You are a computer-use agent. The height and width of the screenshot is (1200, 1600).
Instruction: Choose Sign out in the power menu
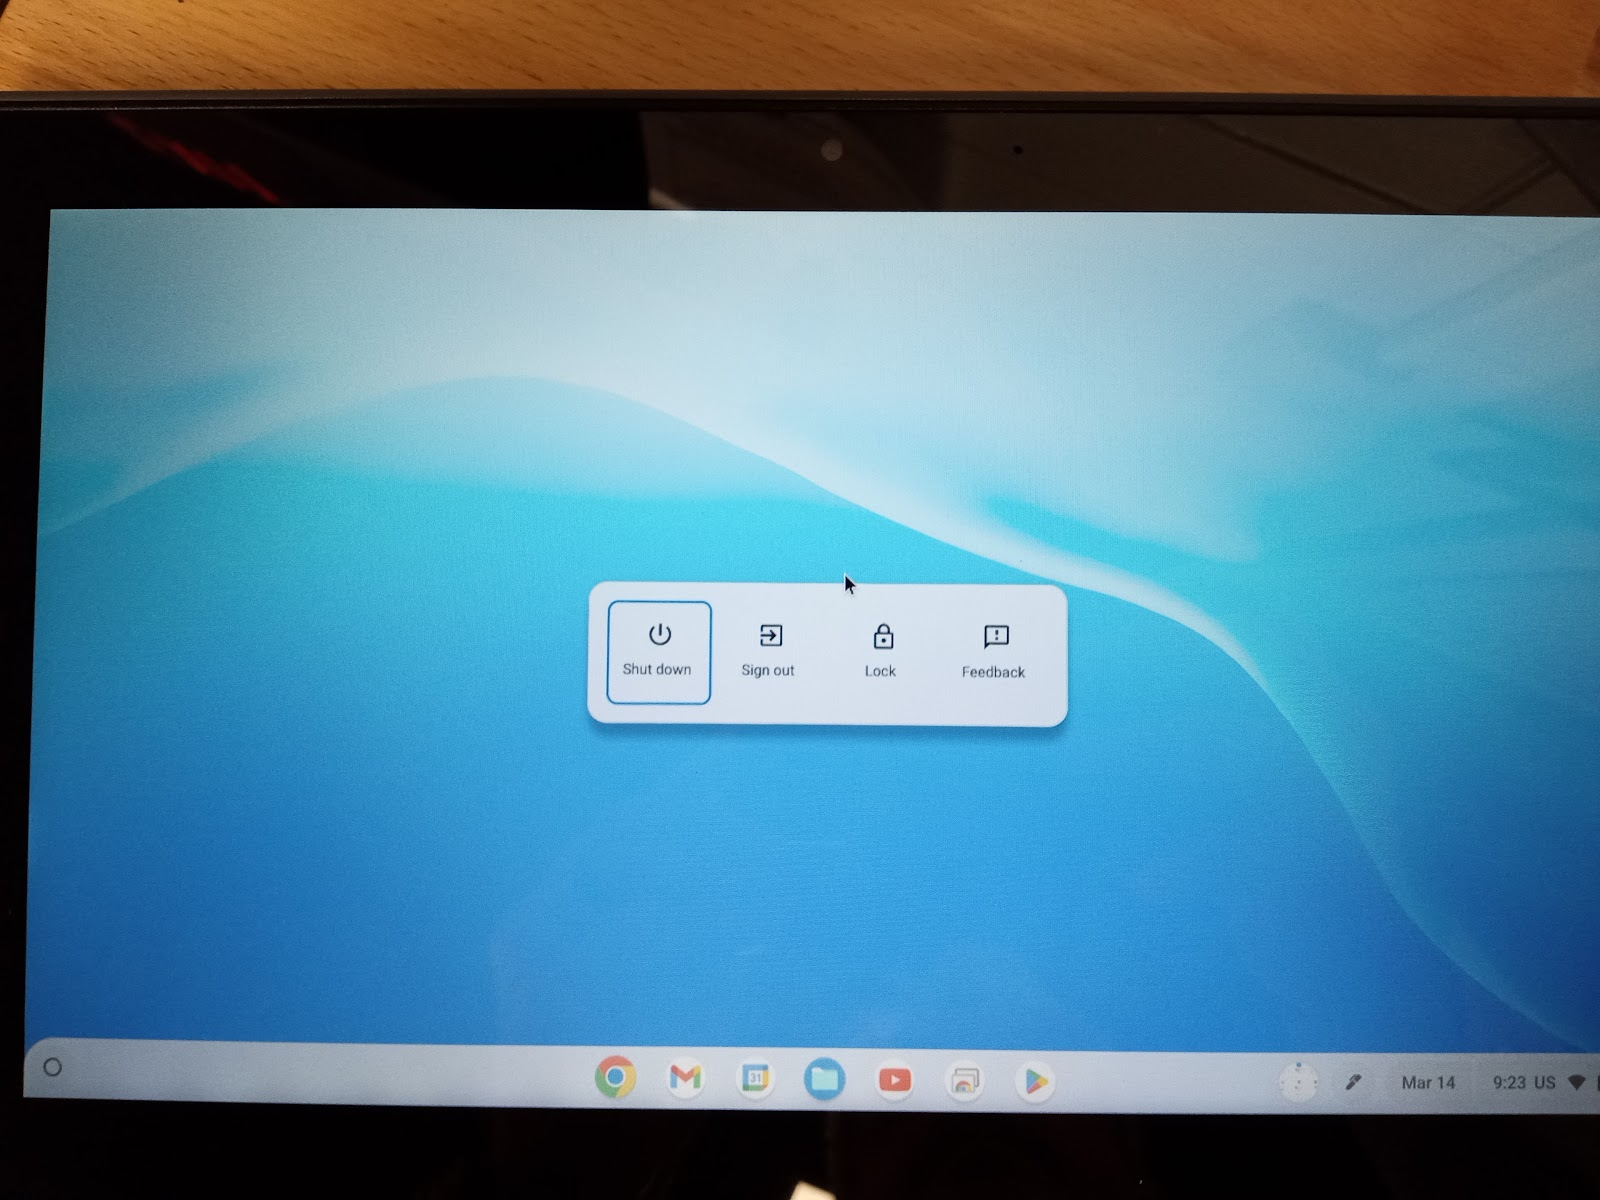768,652
